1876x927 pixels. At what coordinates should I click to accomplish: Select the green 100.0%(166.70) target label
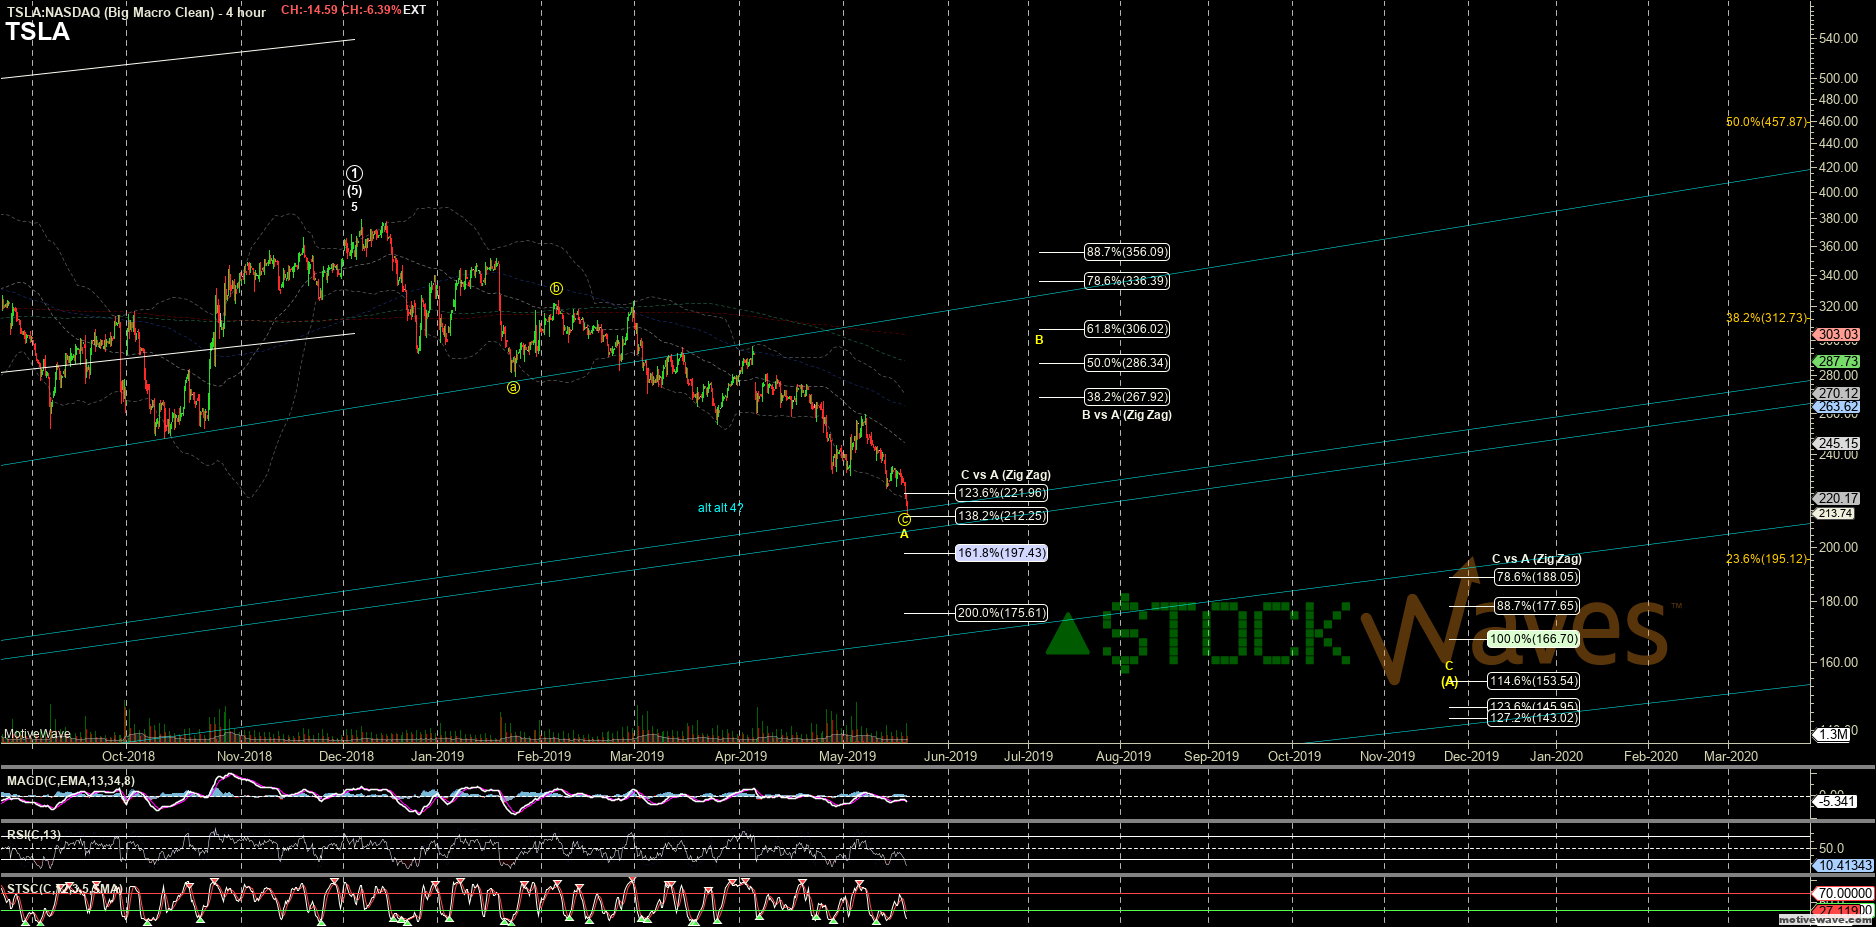tap(1533, 639)
